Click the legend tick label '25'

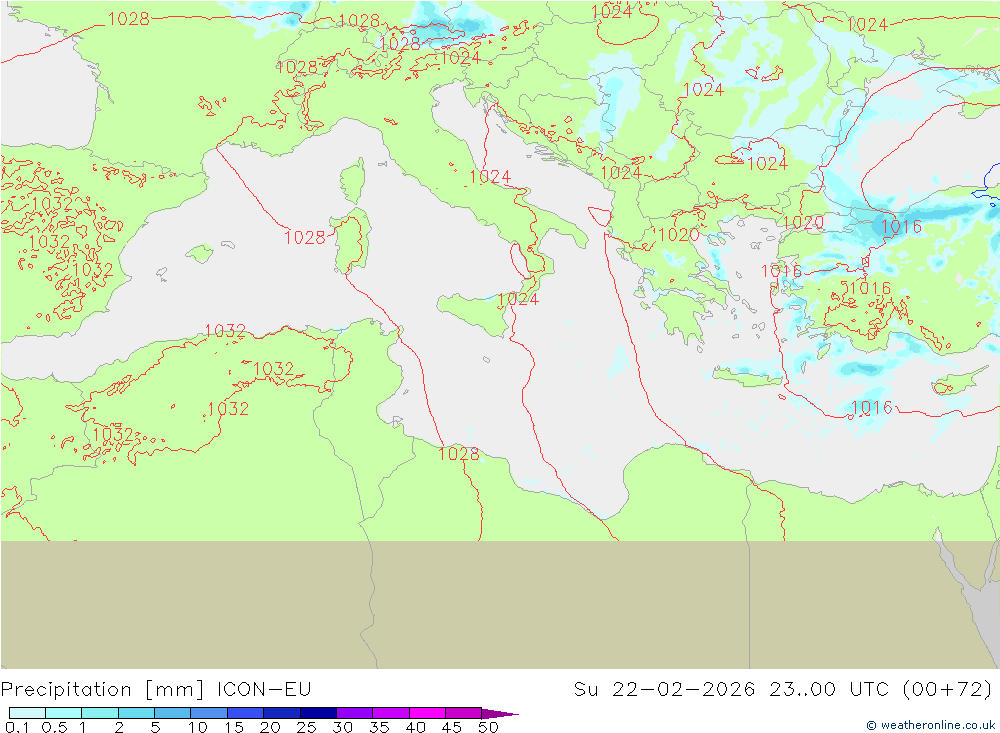(x=306, y=727)
